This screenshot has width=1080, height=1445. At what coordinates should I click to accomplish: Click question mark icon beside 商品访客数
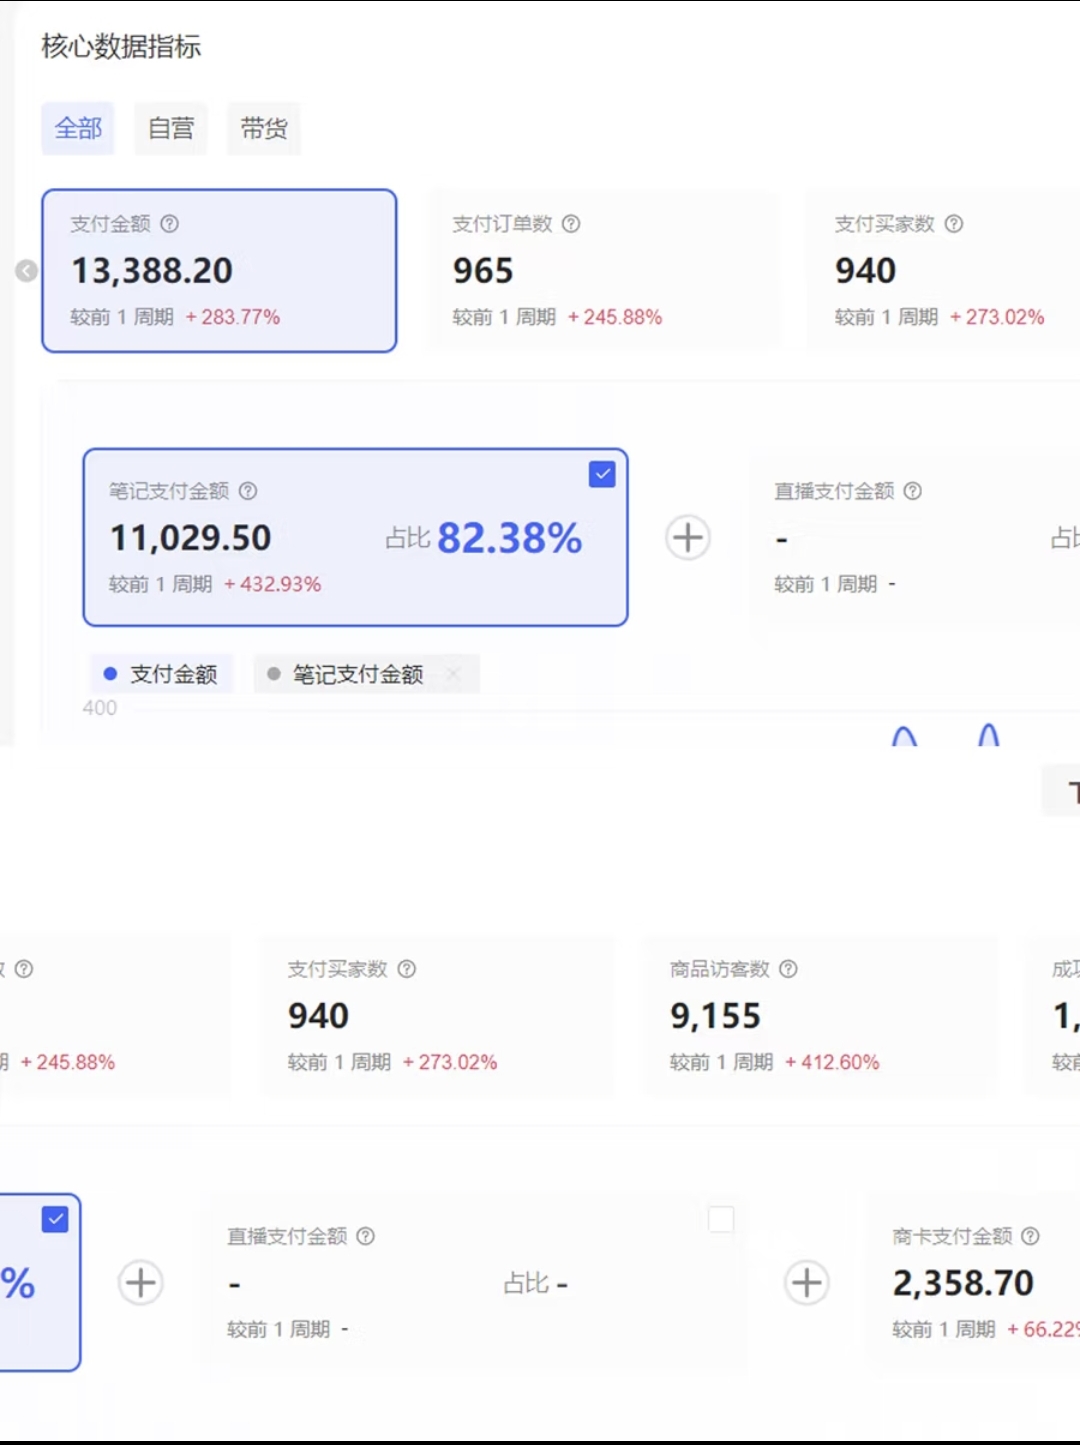[788, 969]
